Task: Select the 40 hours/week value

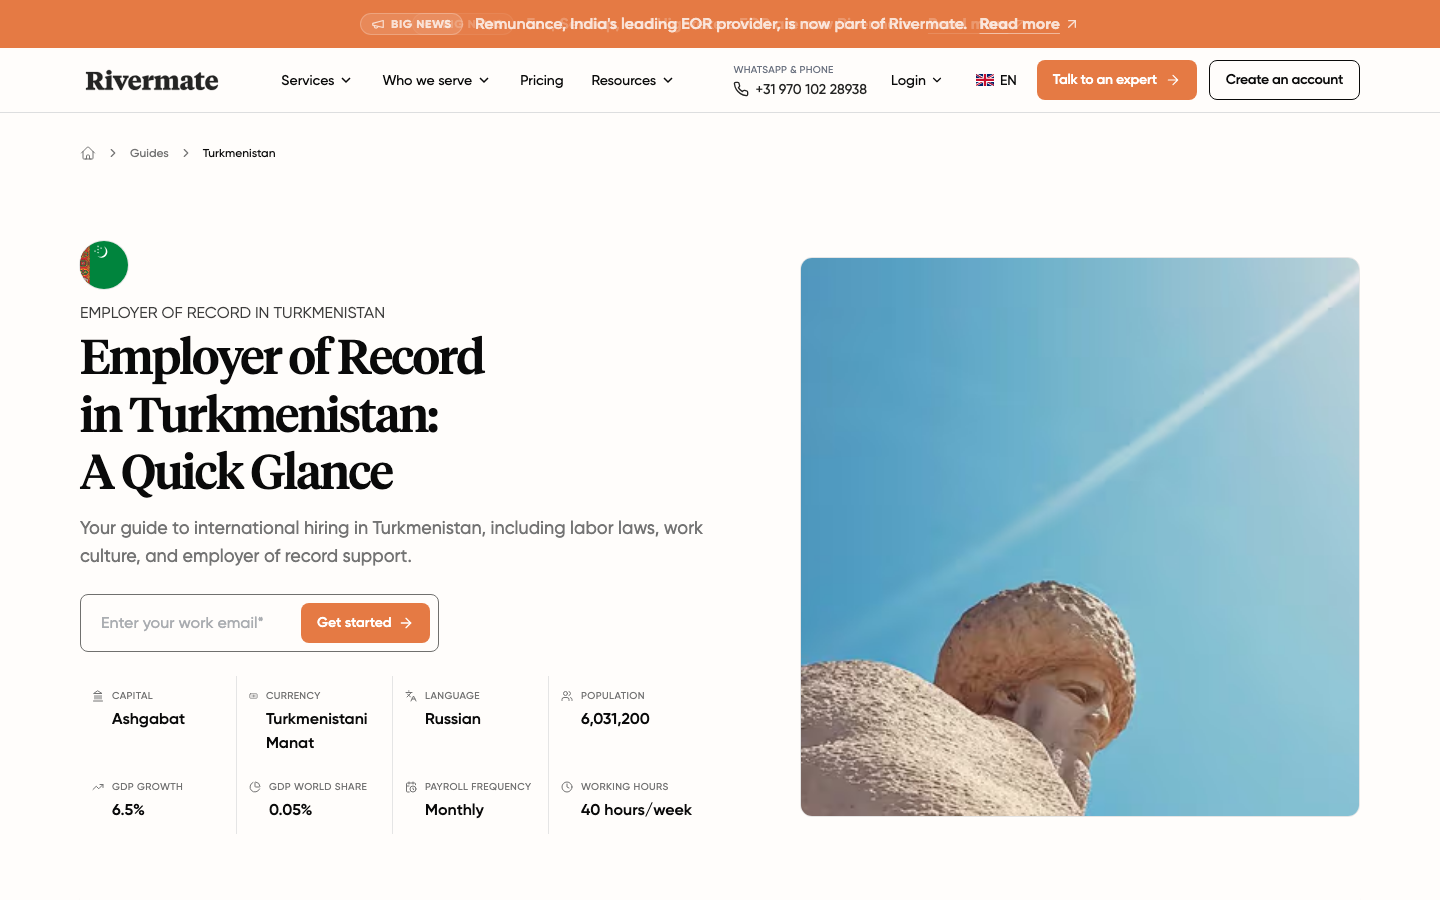Action: point(636,810)
